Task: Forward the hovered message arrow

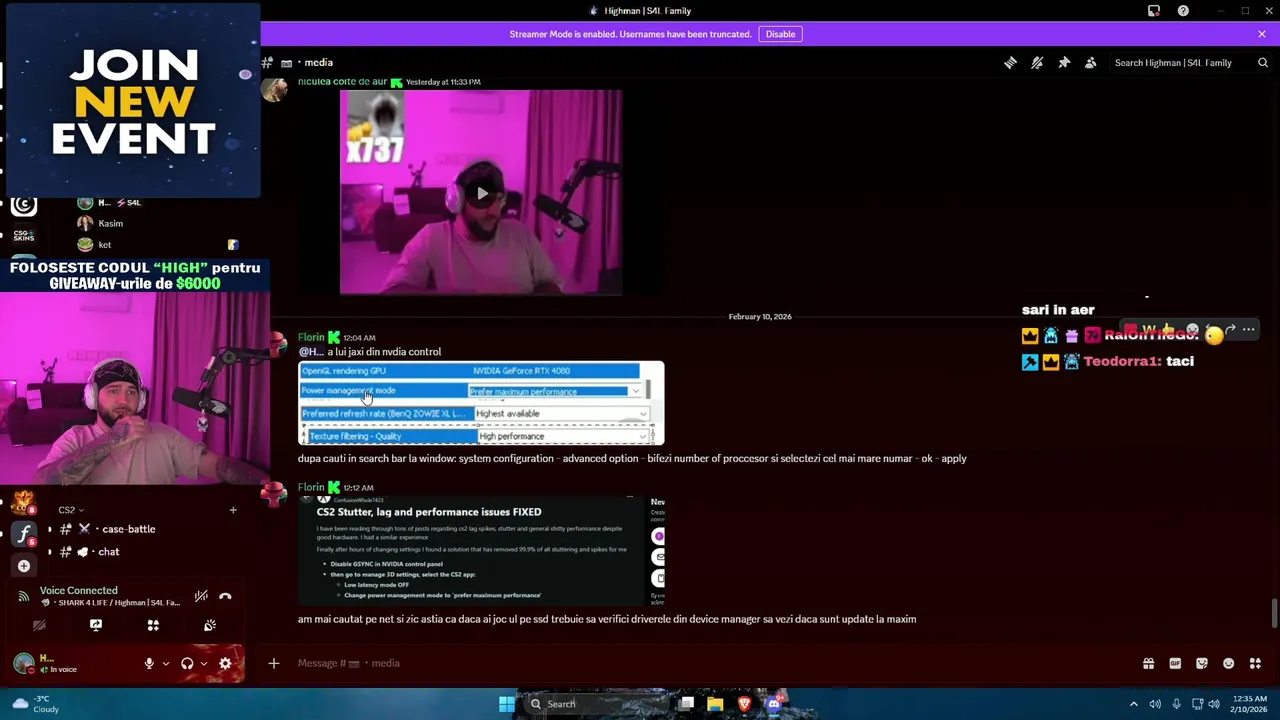Action: pyautogui.click(x=1231, y=330)
